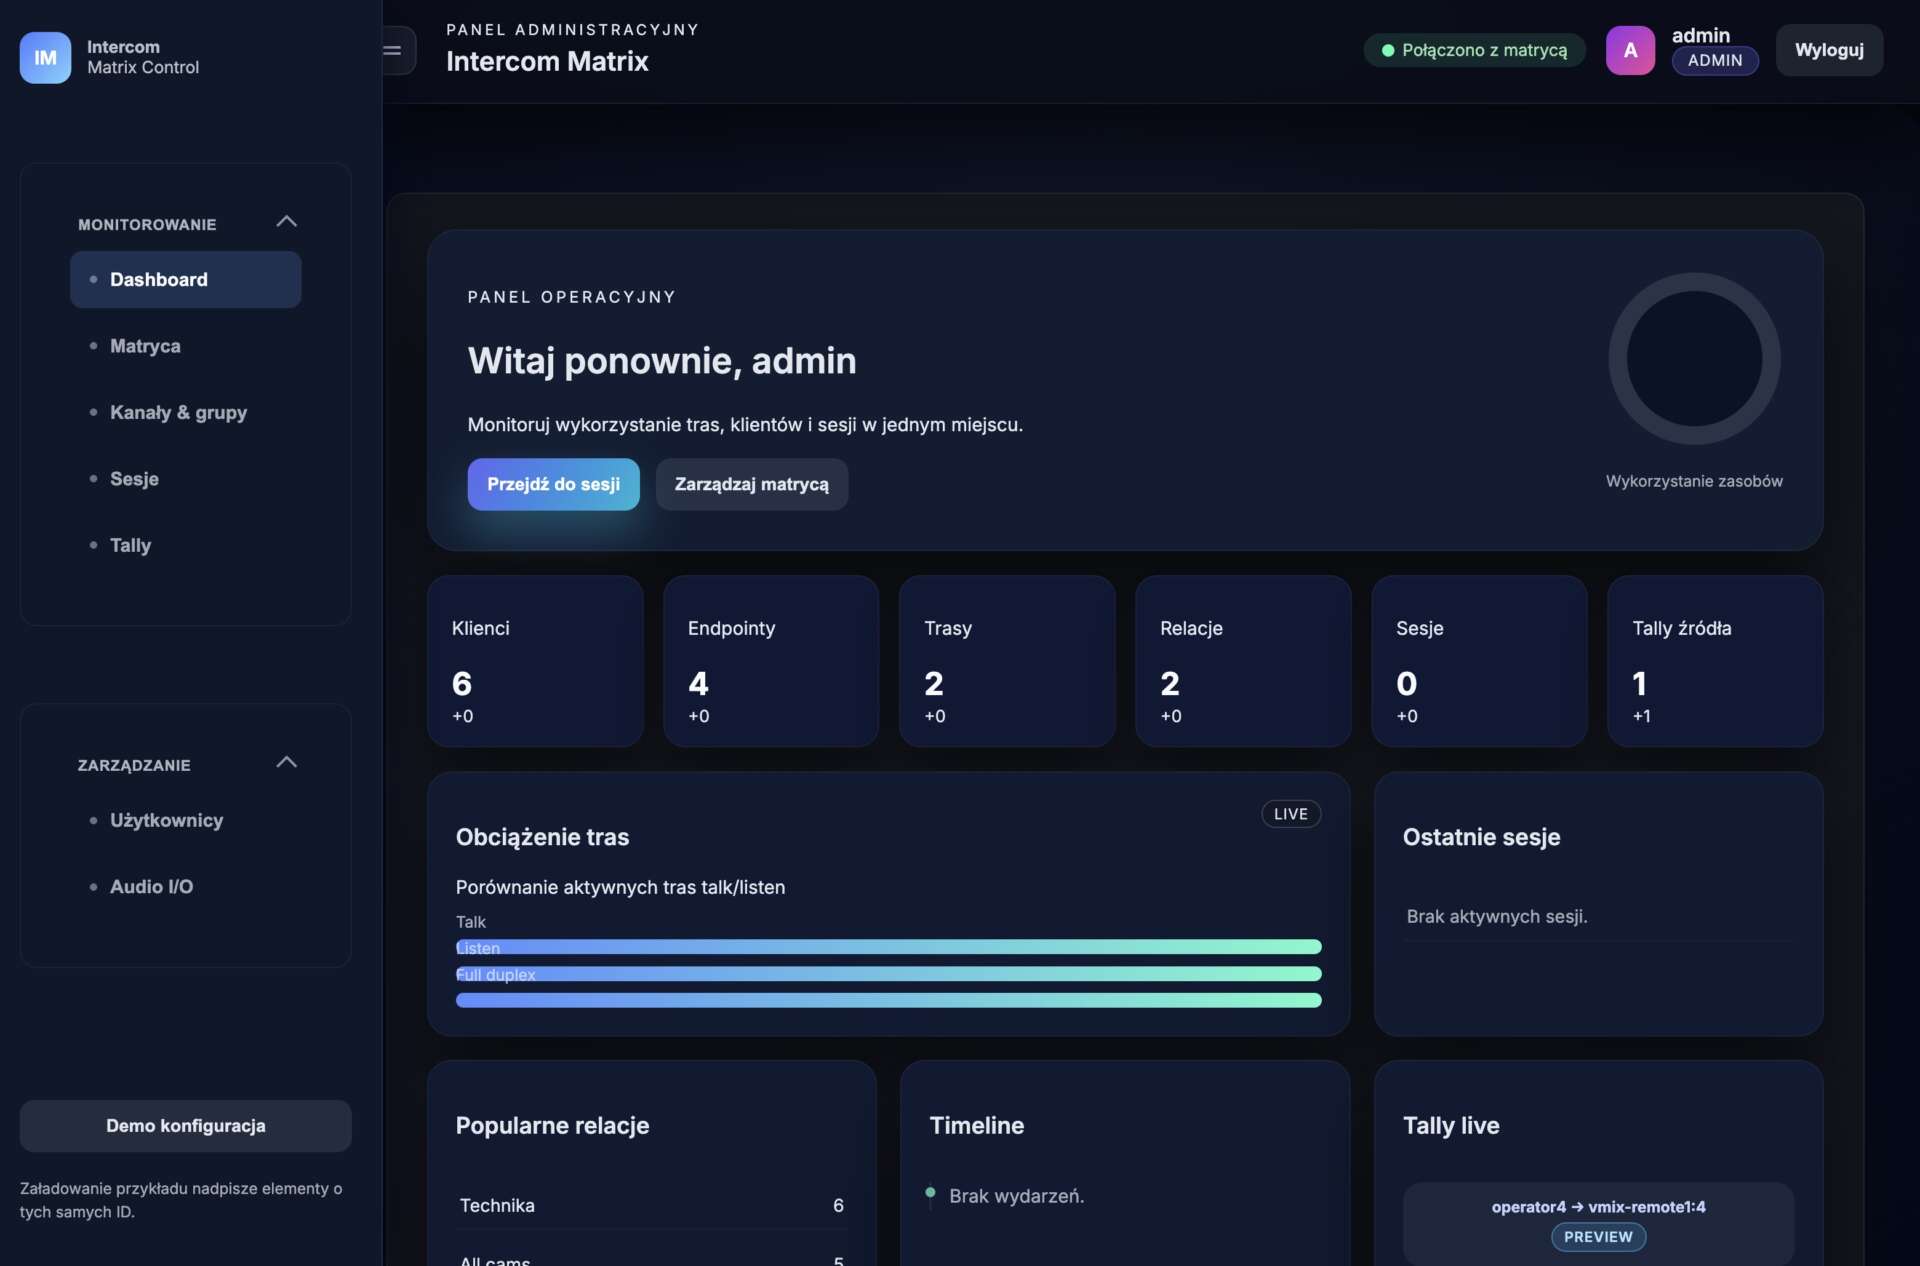Screen dimensions: 1920x1266
Task: Open the Użytkownicy management page
Action: coord(166,821)
